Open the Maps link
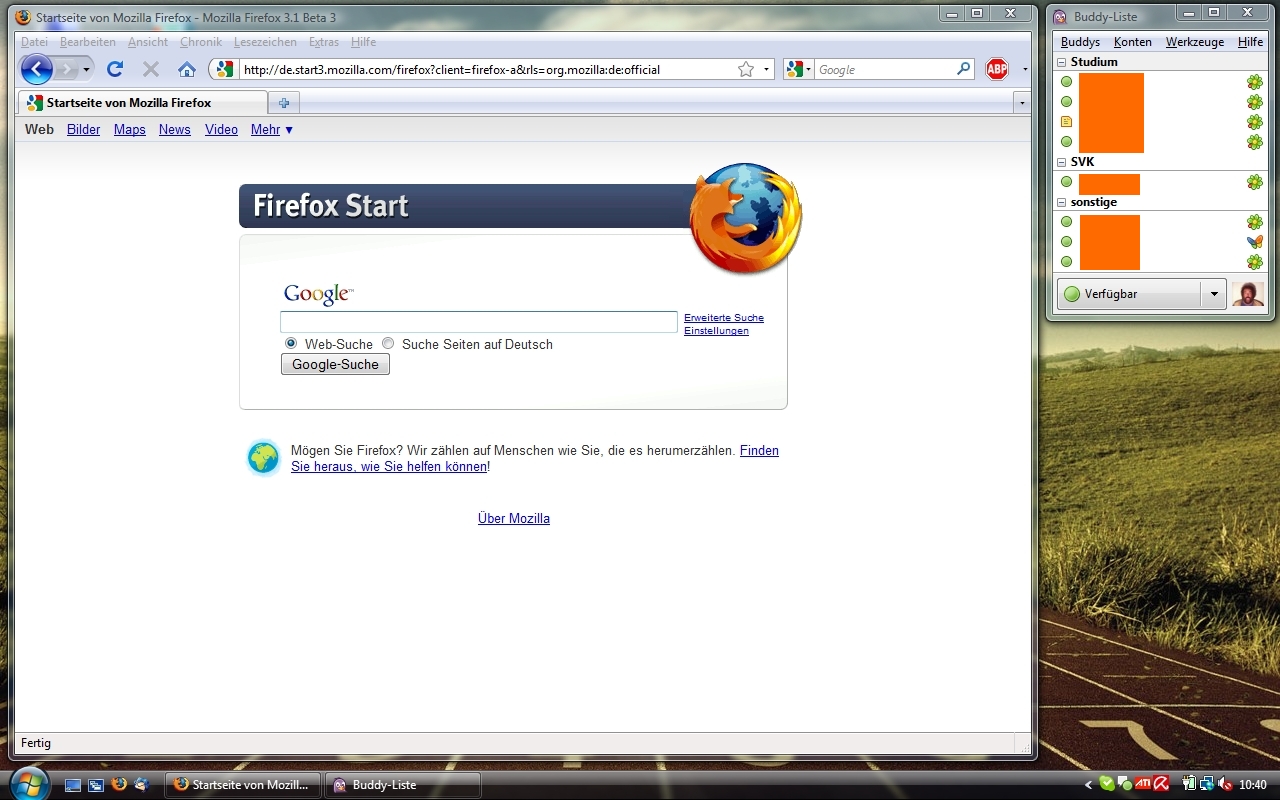The image size is (1280, 800). [130, 129]
